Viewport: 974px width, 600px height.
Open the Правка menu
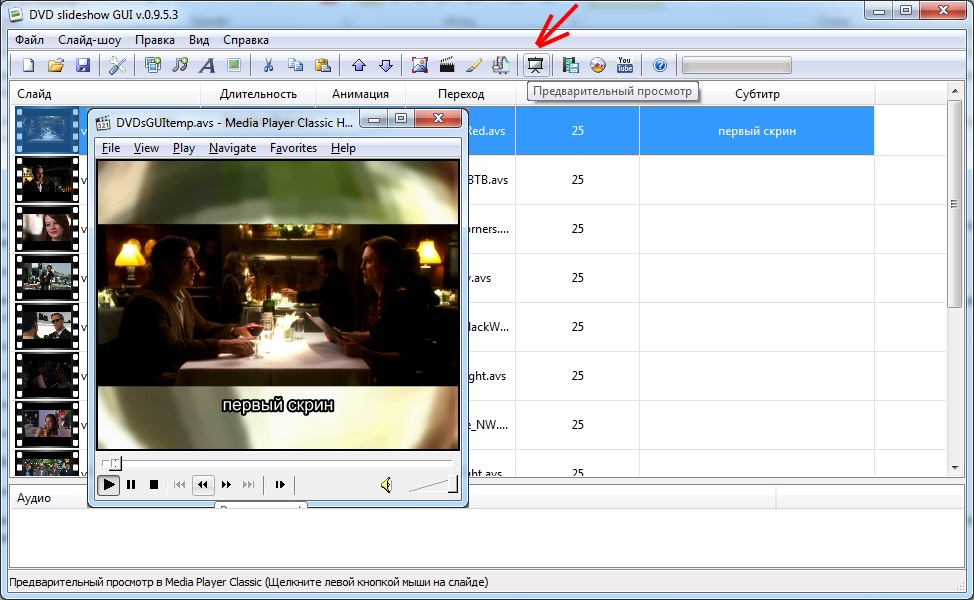tap(155, 40)
